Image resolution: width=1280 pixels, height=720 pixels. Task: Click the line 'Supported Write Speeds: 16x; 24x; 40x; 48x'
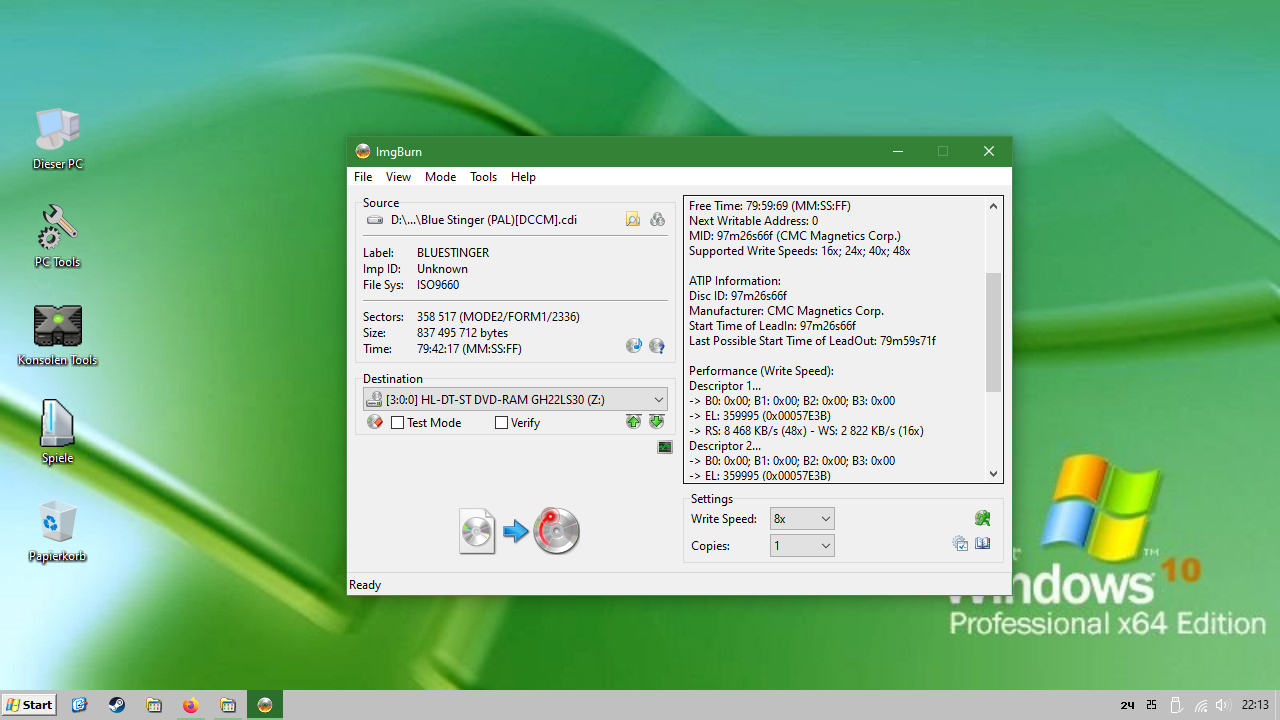point(800,251)
